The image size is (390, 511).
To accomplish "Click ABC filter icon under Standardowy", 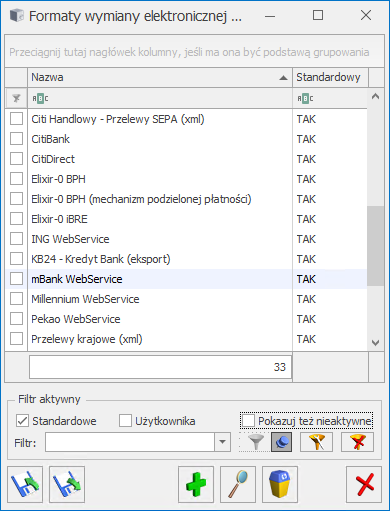I will pyautogui.click(x=305, y=99).
